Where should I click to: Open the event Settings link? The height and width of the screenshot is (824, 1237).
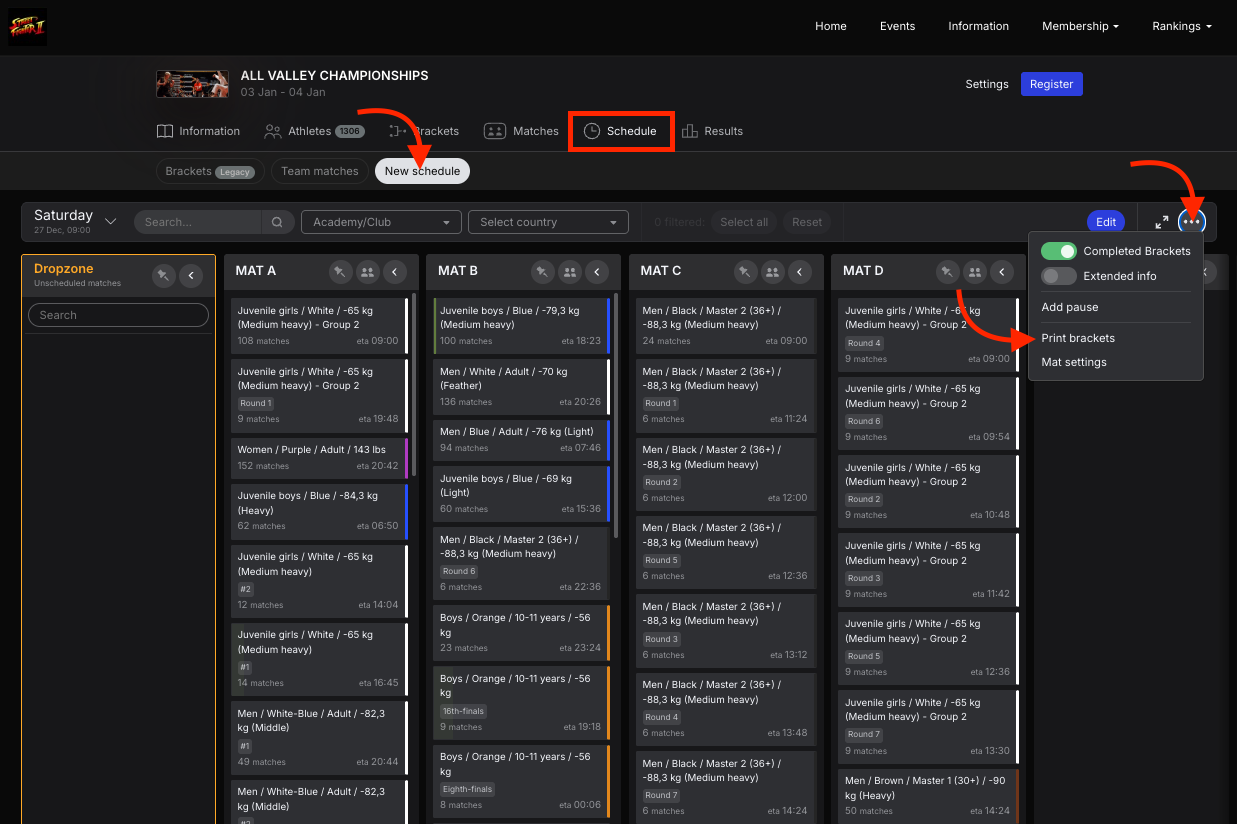[987, 84]
